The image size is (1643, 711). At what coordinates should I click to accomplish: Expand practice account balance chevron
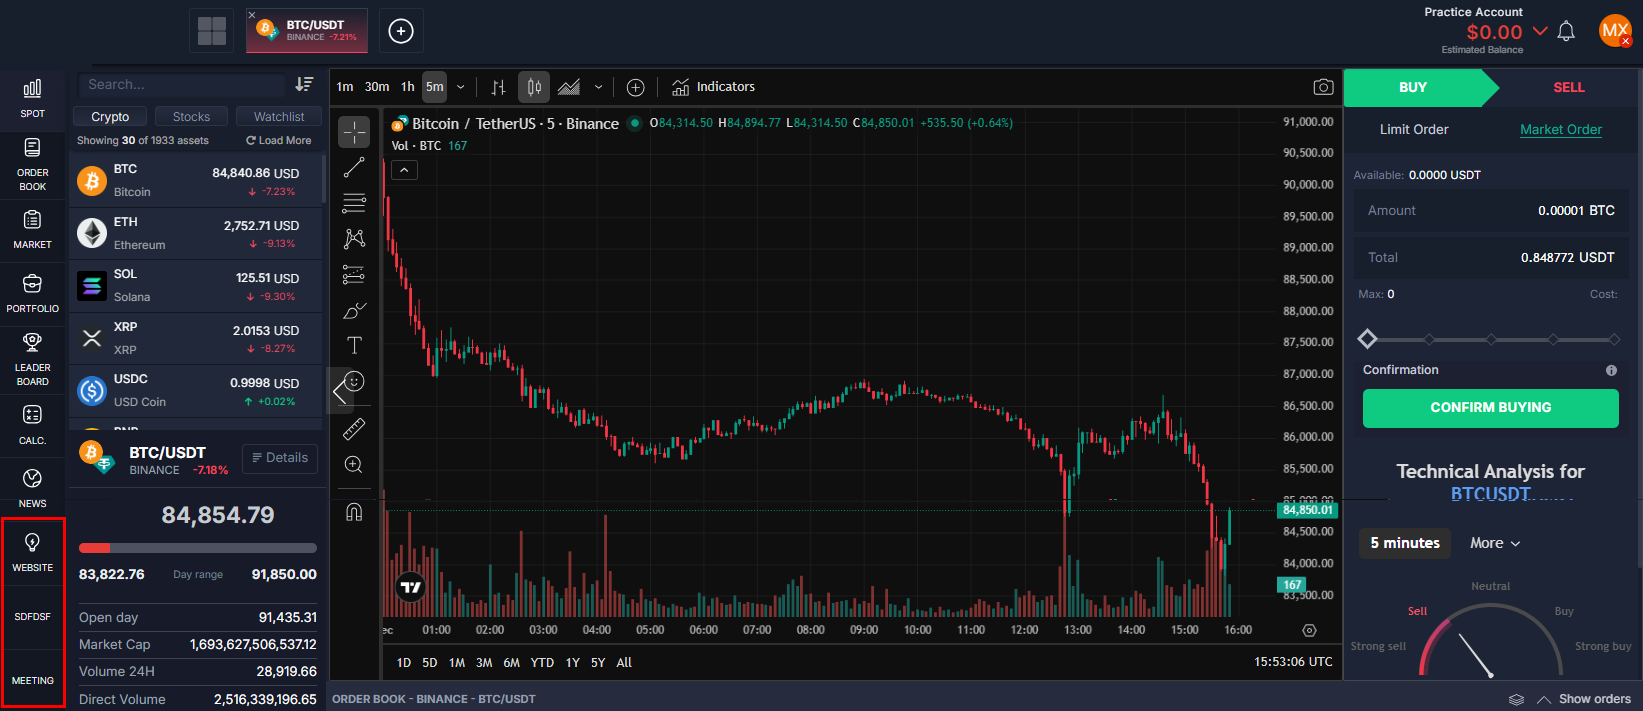coord(1540,31)
